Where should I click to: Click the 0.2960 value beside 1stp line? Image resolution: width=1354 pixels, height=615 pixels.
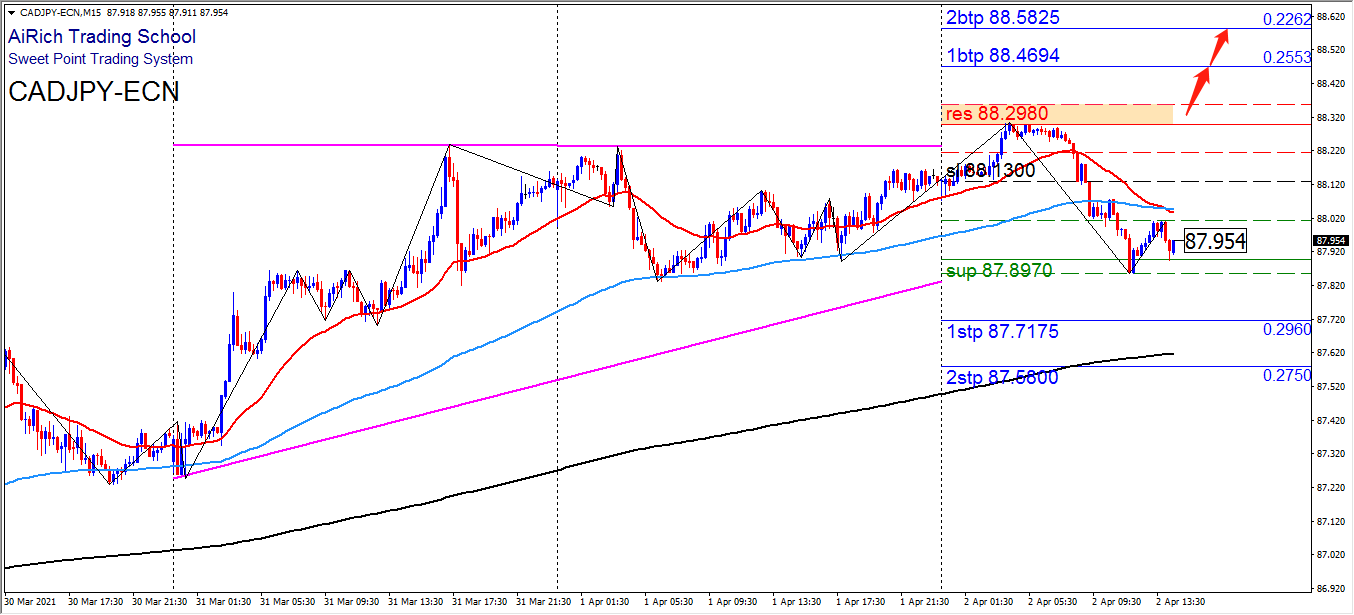click(x=1286, y=330)
